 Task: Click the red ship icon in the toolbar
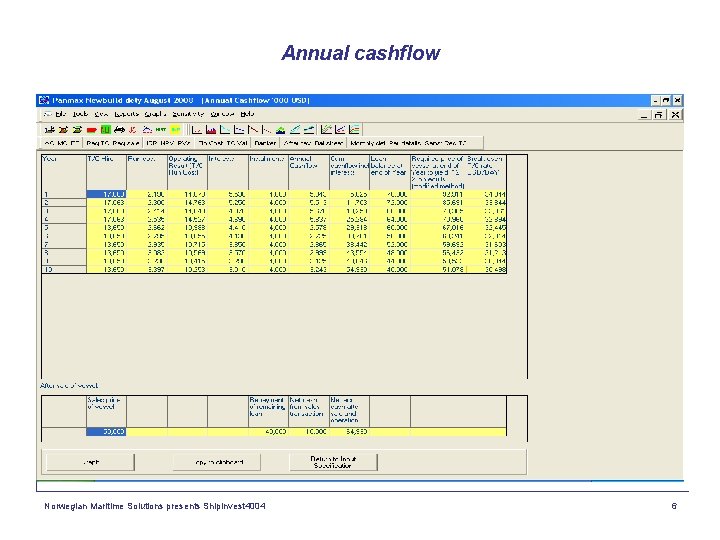(91, 130)
